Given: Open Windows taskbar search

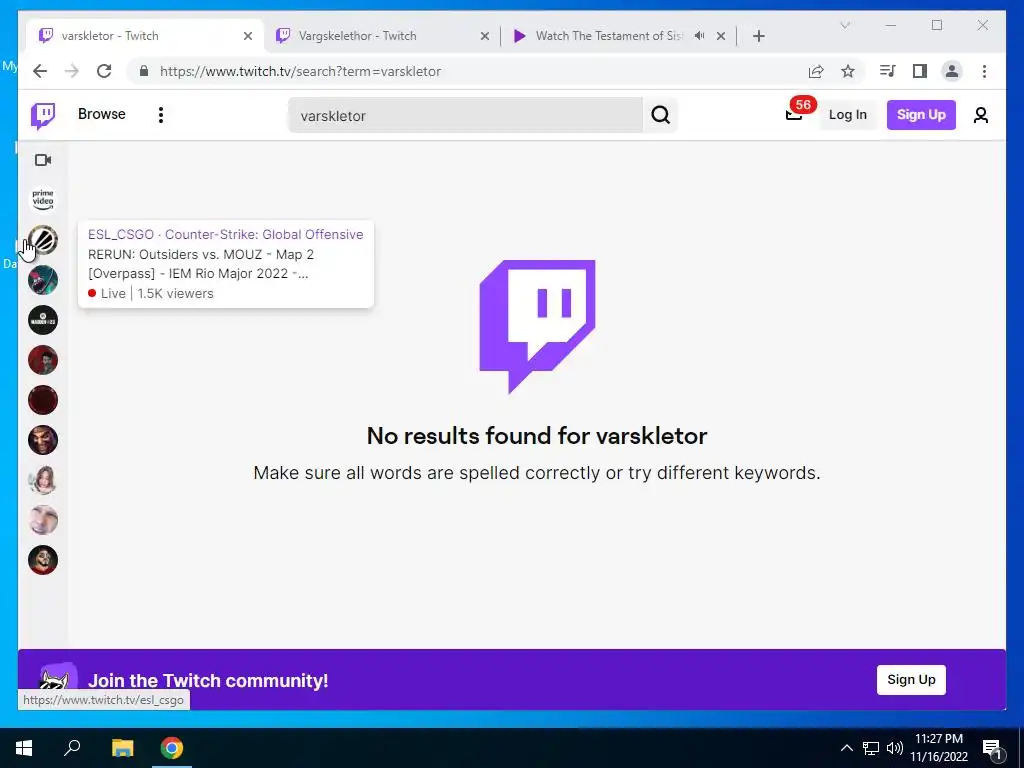Looking at the screenshot, I should point(72,748).
